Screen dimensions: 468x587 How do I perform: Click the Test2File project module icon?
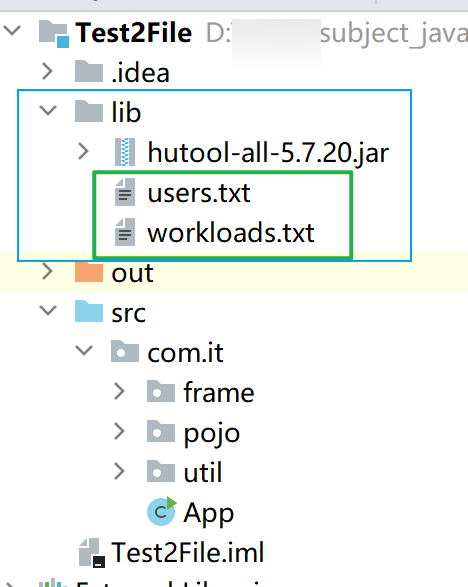pos(54,34)
